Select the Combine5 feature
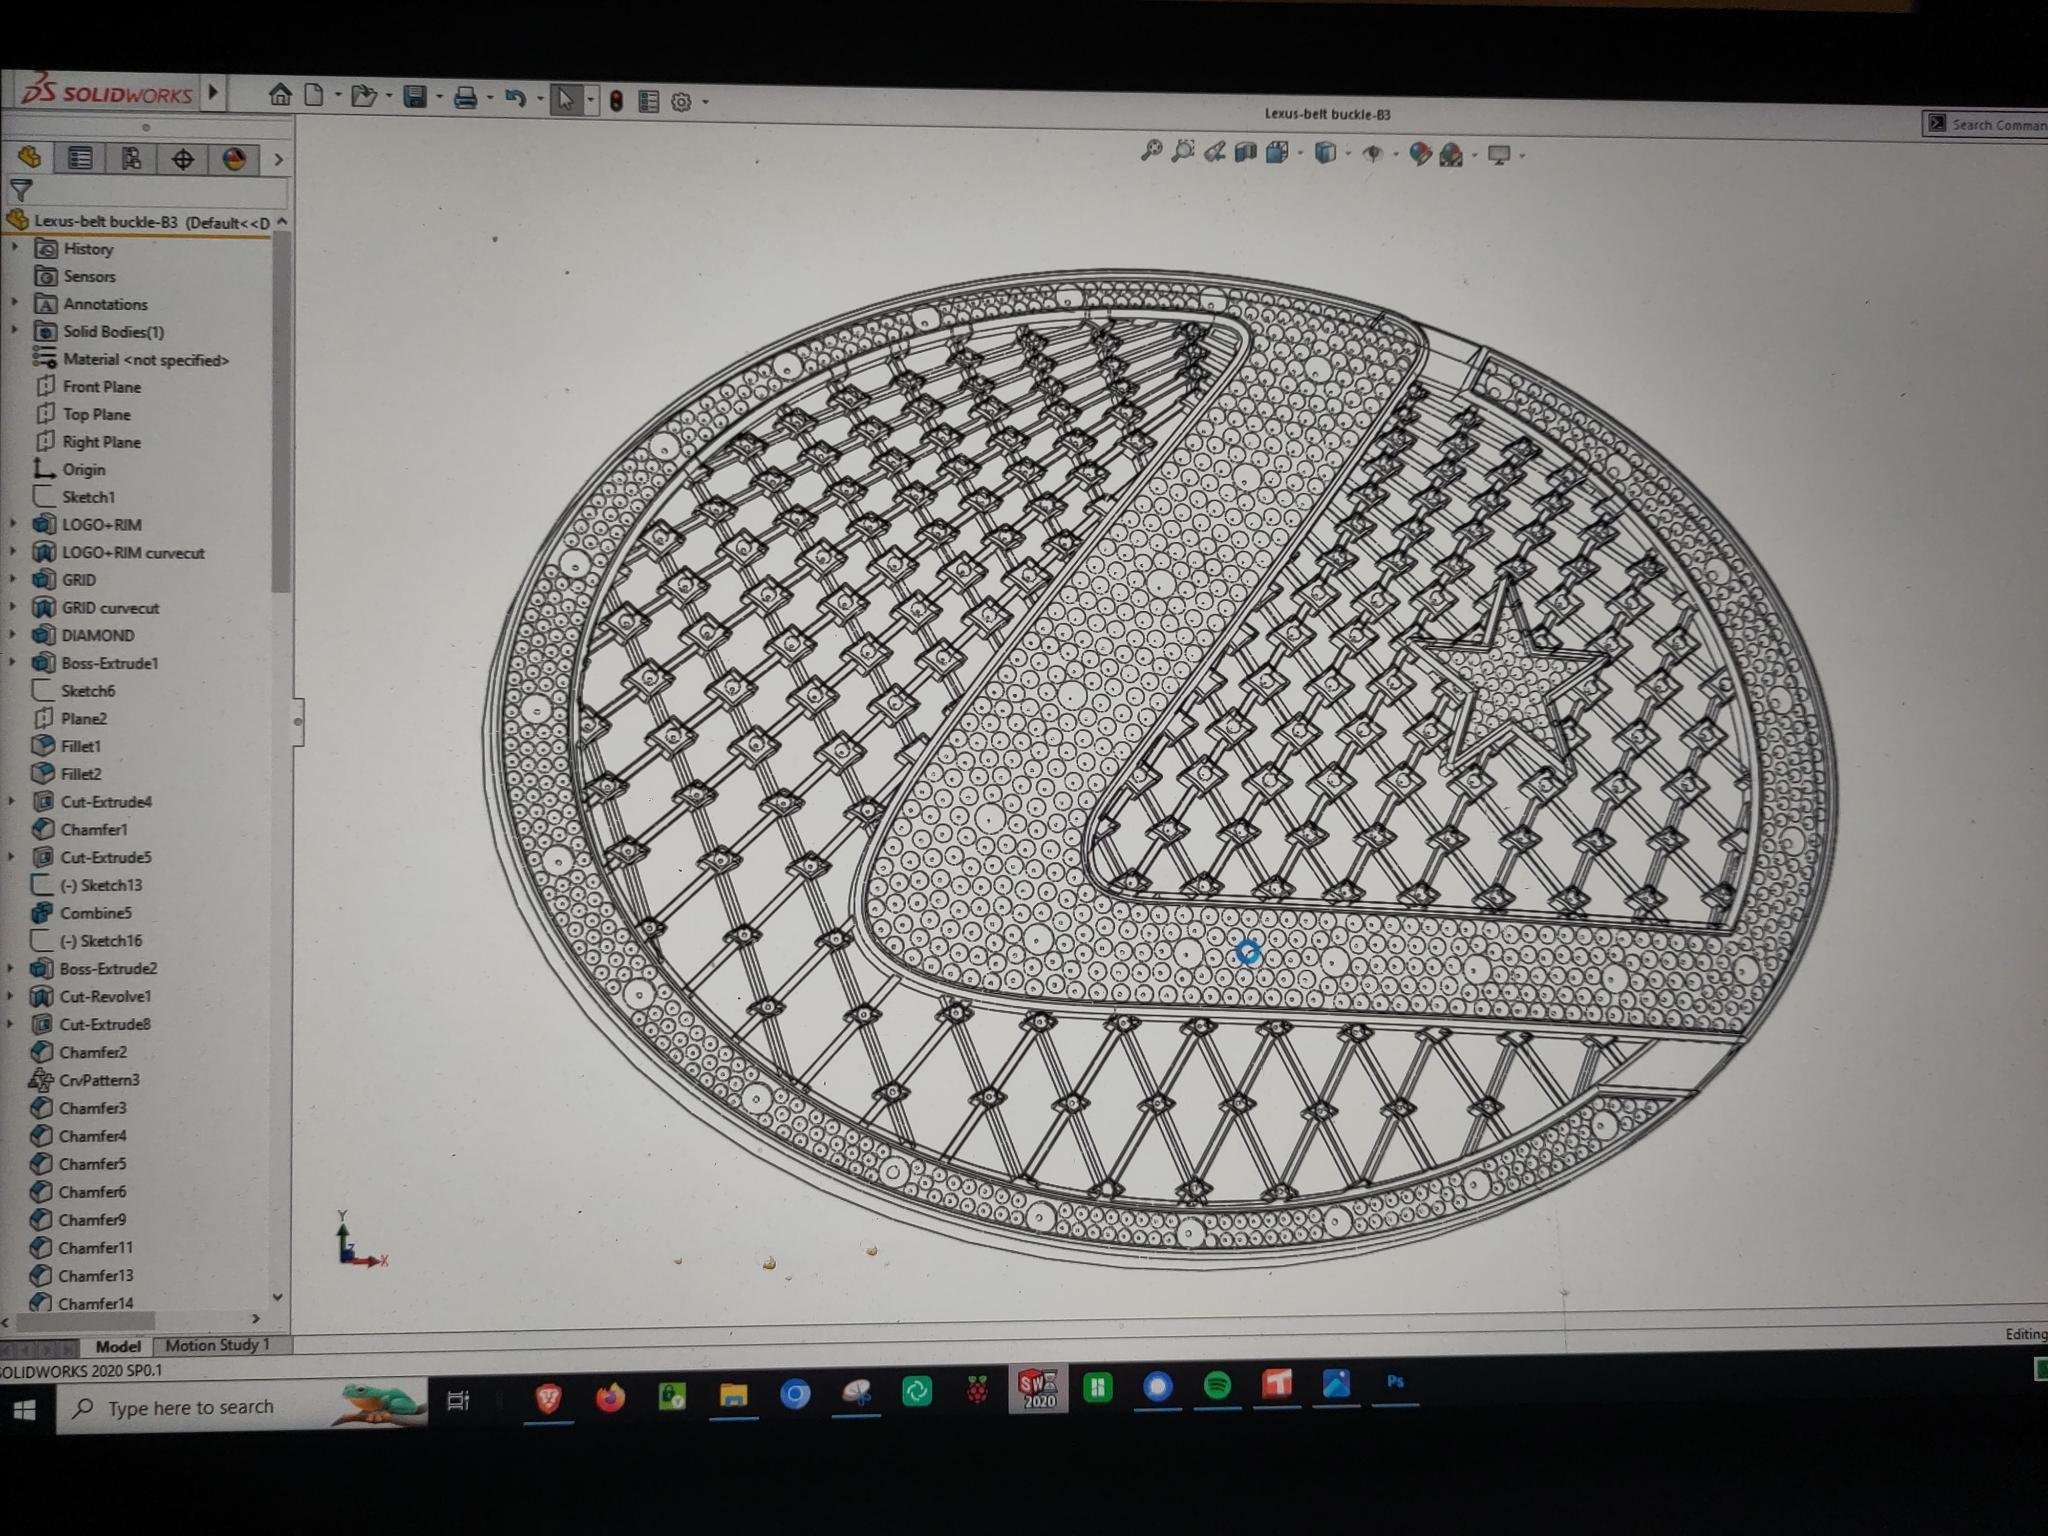Image resolution: width=2048 pixels, height=1536 pixels. pyautogui.click(x=83, y=913)
